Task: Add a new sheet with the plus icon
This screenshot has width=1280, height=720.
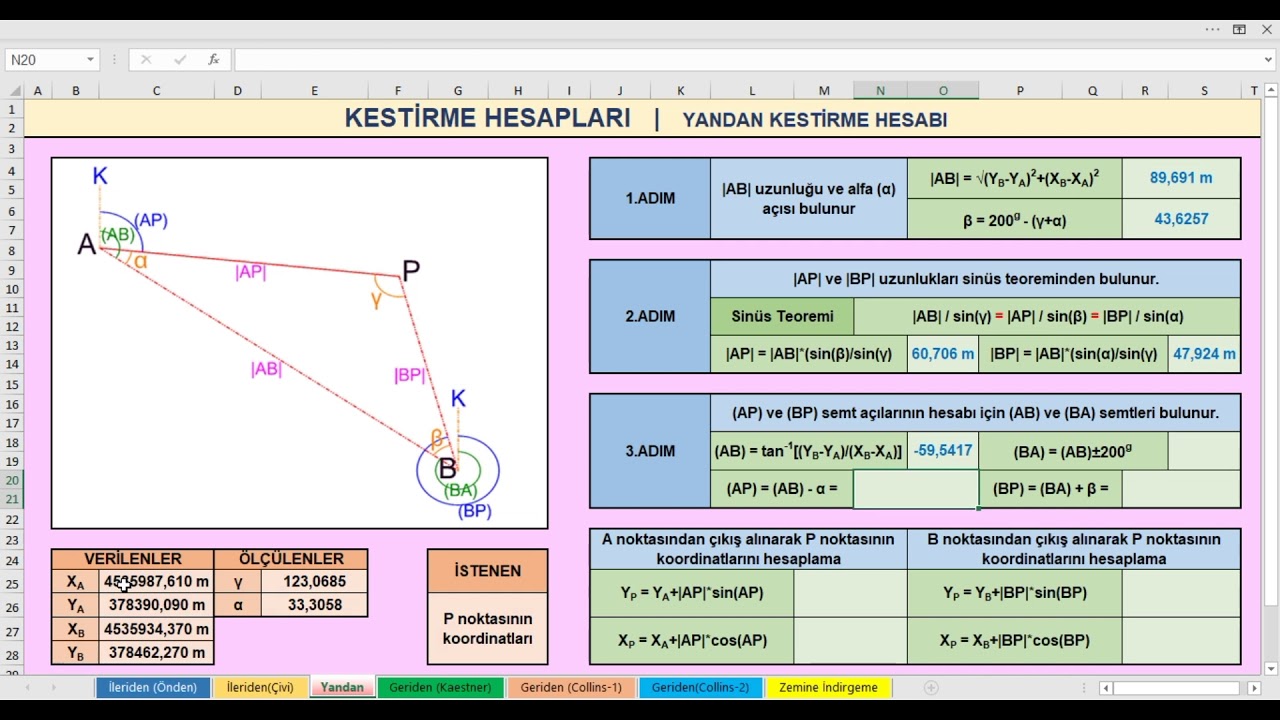Action: pos(931,688)
